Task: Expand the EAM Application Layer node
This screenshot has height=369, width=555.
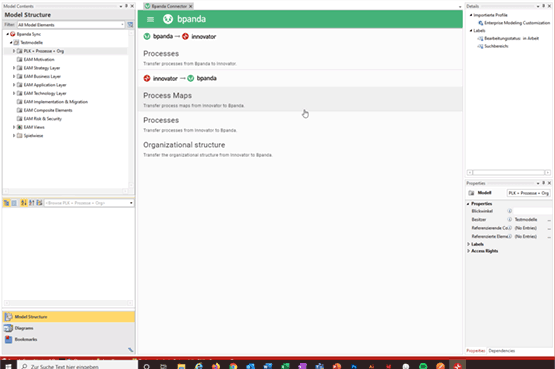Action: pyautogui.click(x=14, y=85)
